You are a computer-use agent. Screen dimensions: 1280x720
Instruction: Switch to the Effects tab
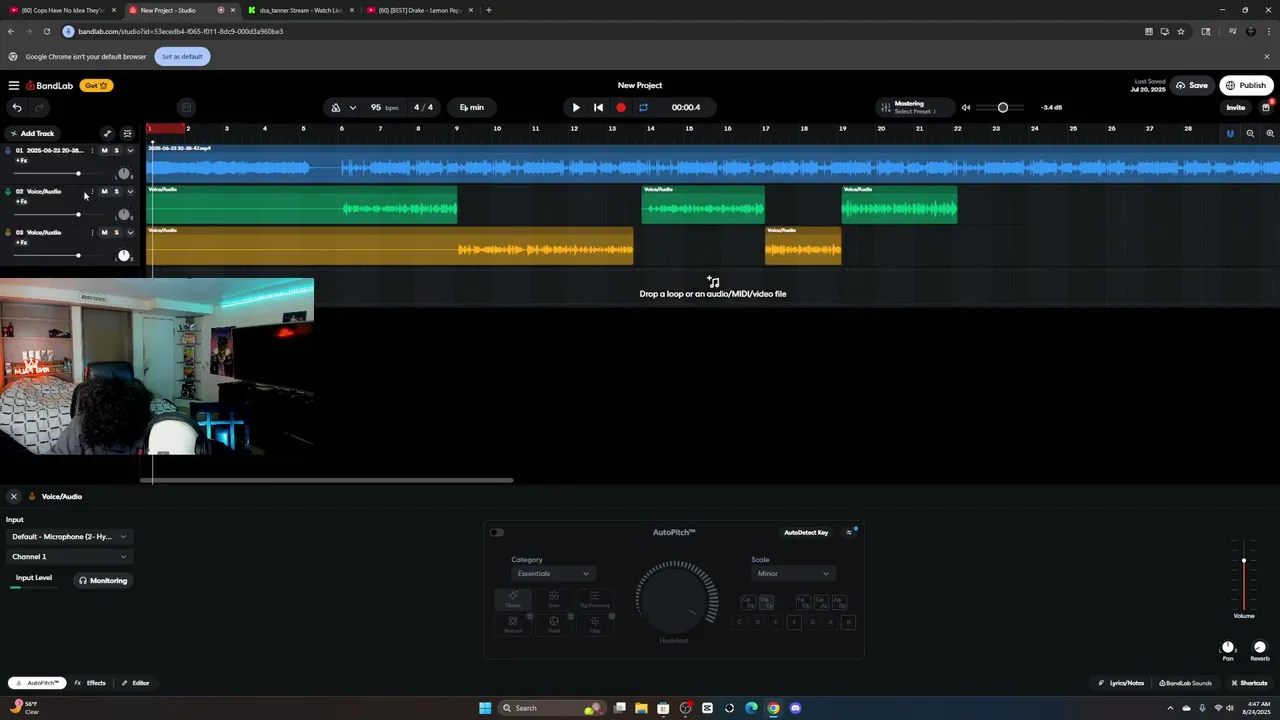click(90, 683)
